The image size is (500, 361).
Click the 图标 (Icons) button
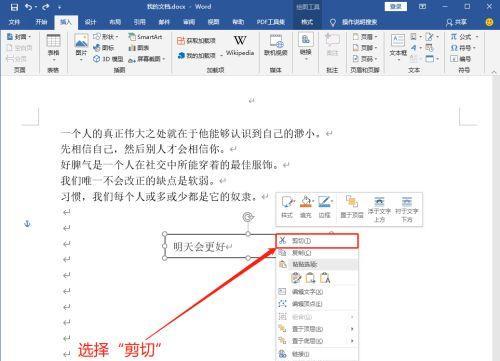(x=104, y=48)
